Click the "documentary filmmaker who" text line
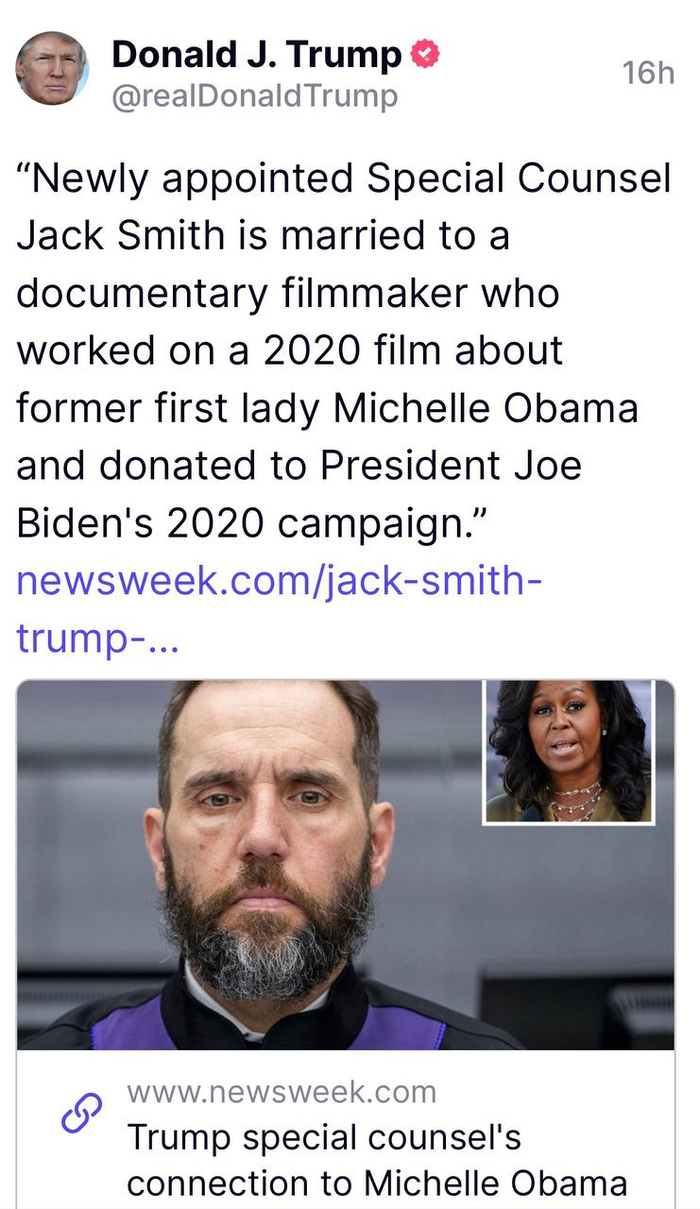Viewport: 700px width, 1209px height. click(288, 294)
